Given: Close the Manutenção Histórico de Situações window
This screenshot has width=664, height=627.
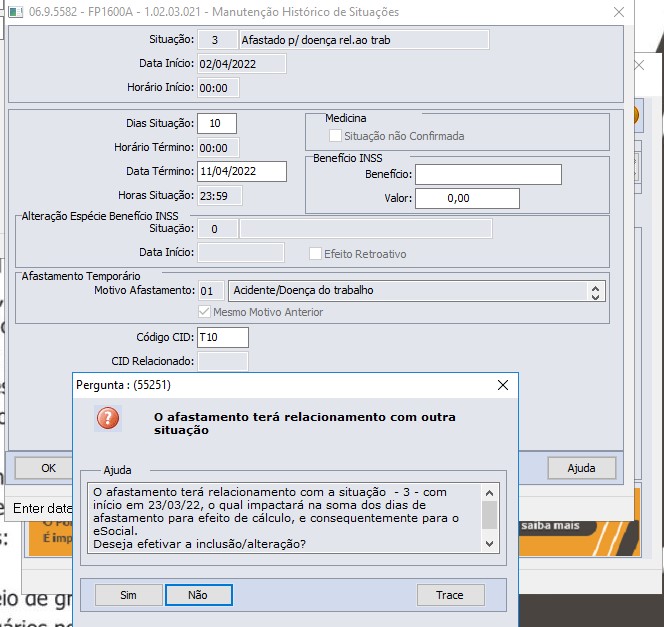Looking at the screenshot, I should tap(619, 12).
